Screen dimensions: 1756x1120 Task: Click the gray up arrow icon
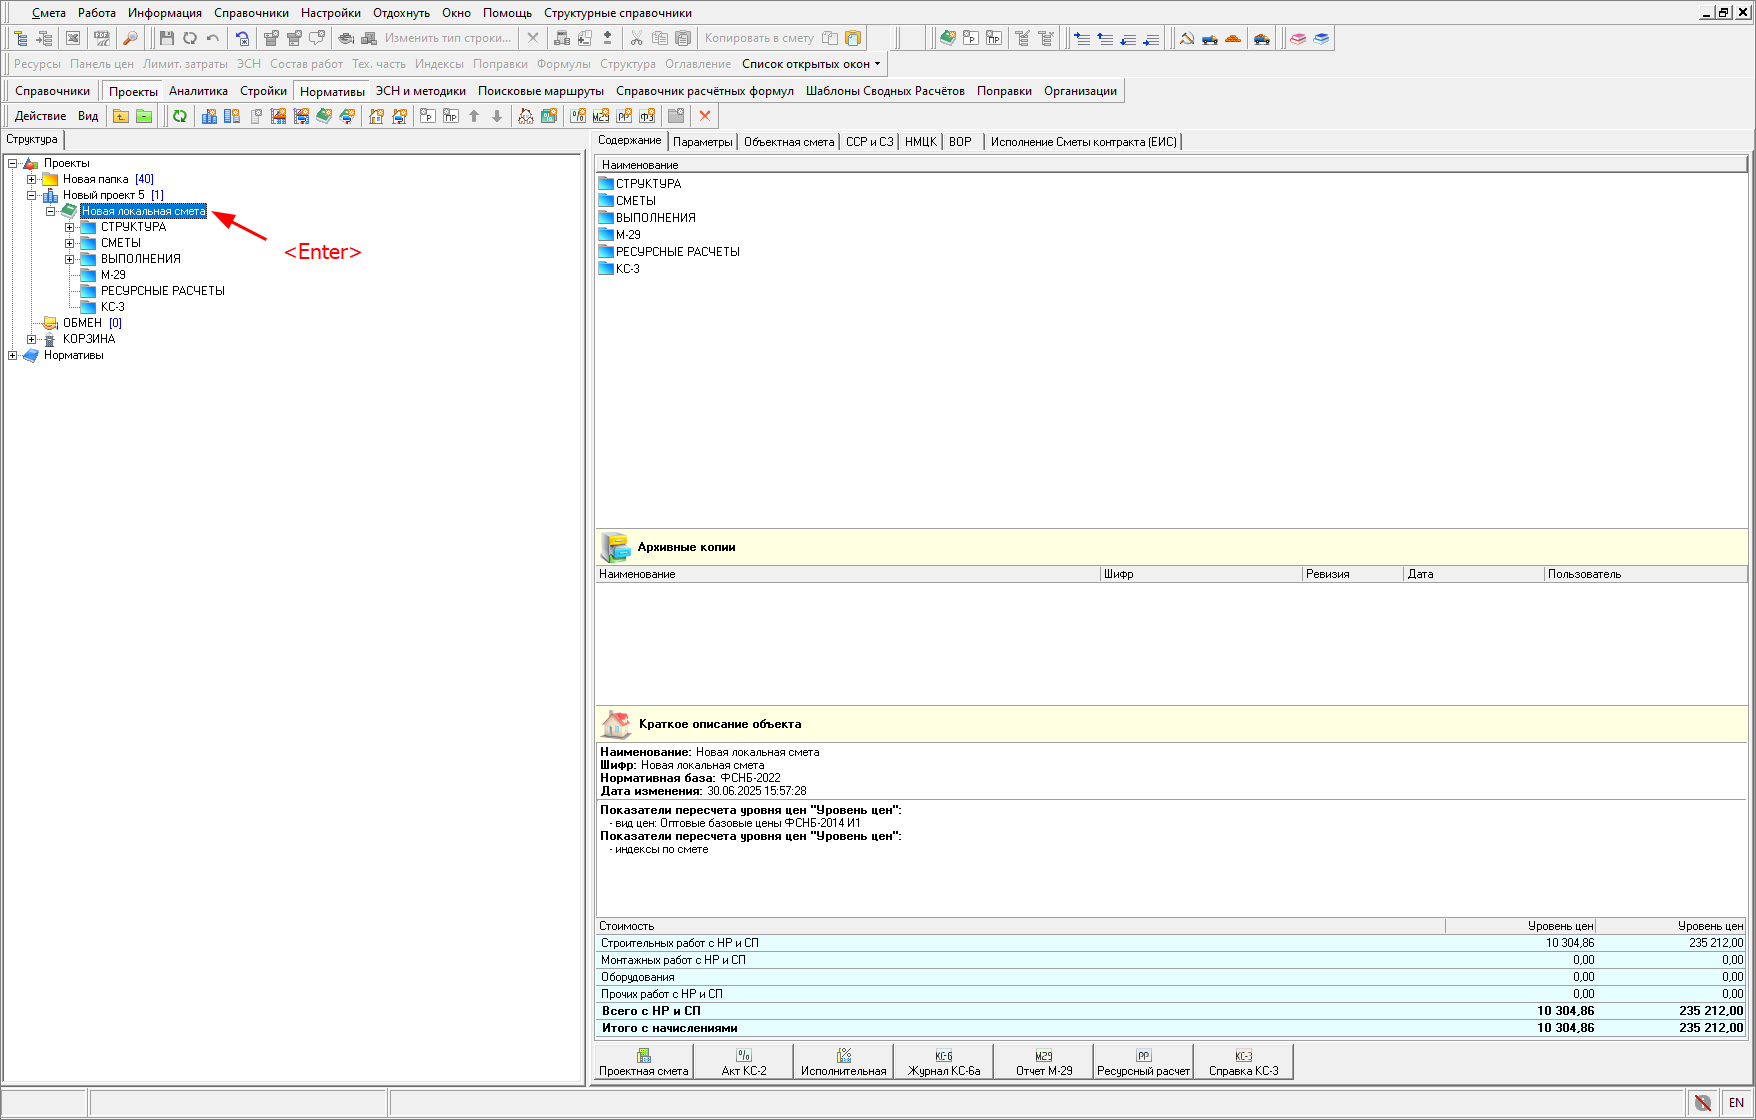(474, 116)
